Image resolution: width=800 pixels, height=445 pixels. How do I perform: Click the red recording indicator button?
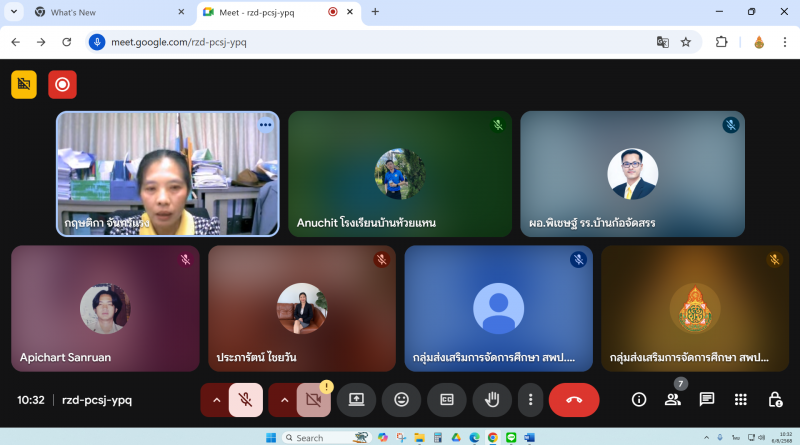(62, 85)
